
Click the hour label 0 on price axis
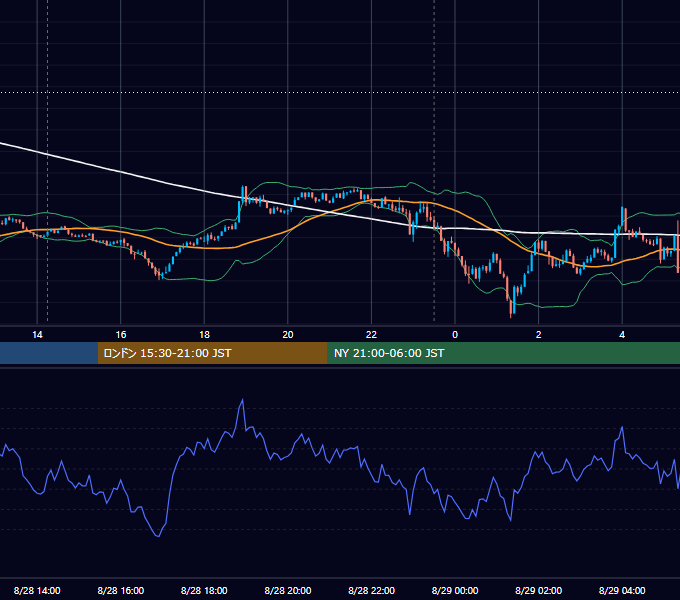[x=455, y=335]
